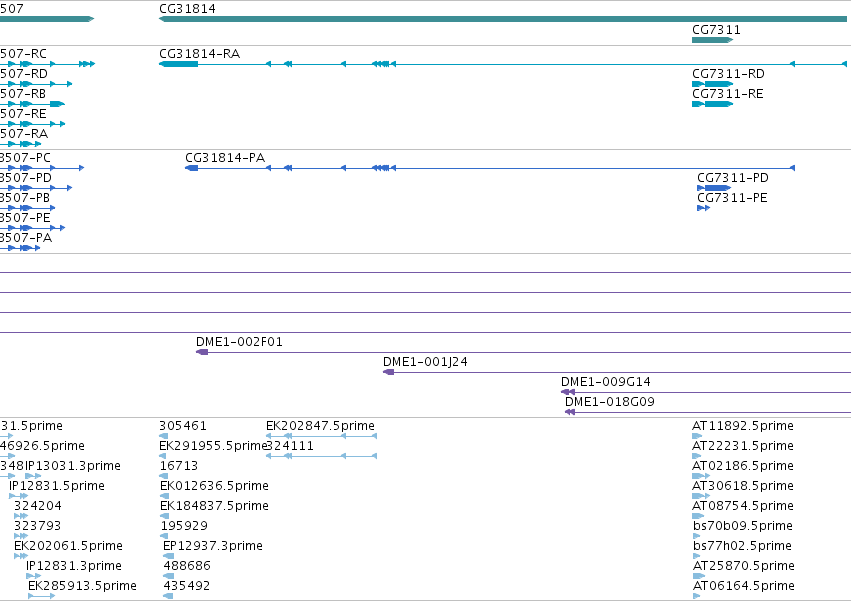Open the CG7311-PE protein label

point(732,198)
